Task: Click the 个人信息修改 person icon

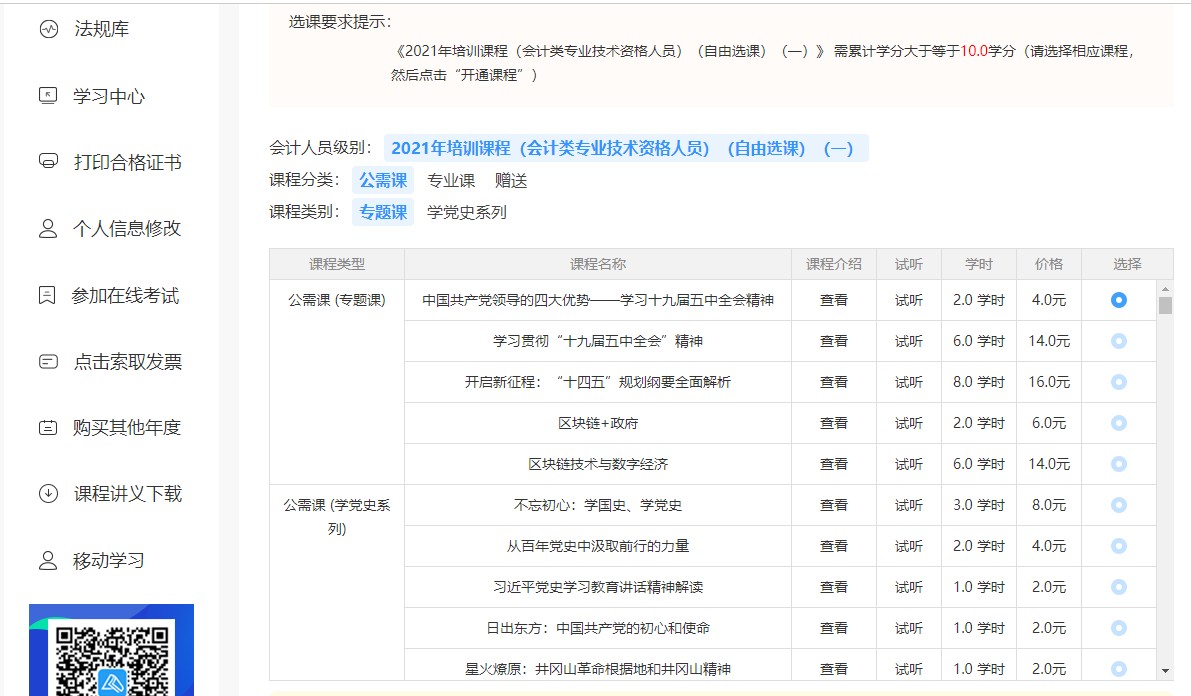Action: 48,229
